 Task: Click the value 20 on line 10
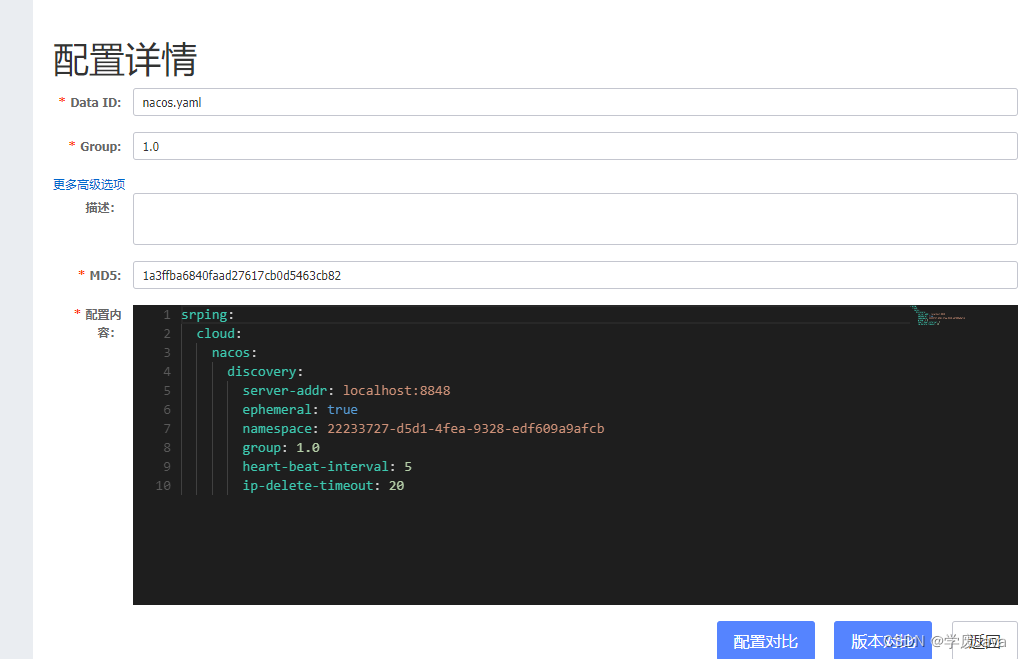[397, 485]
